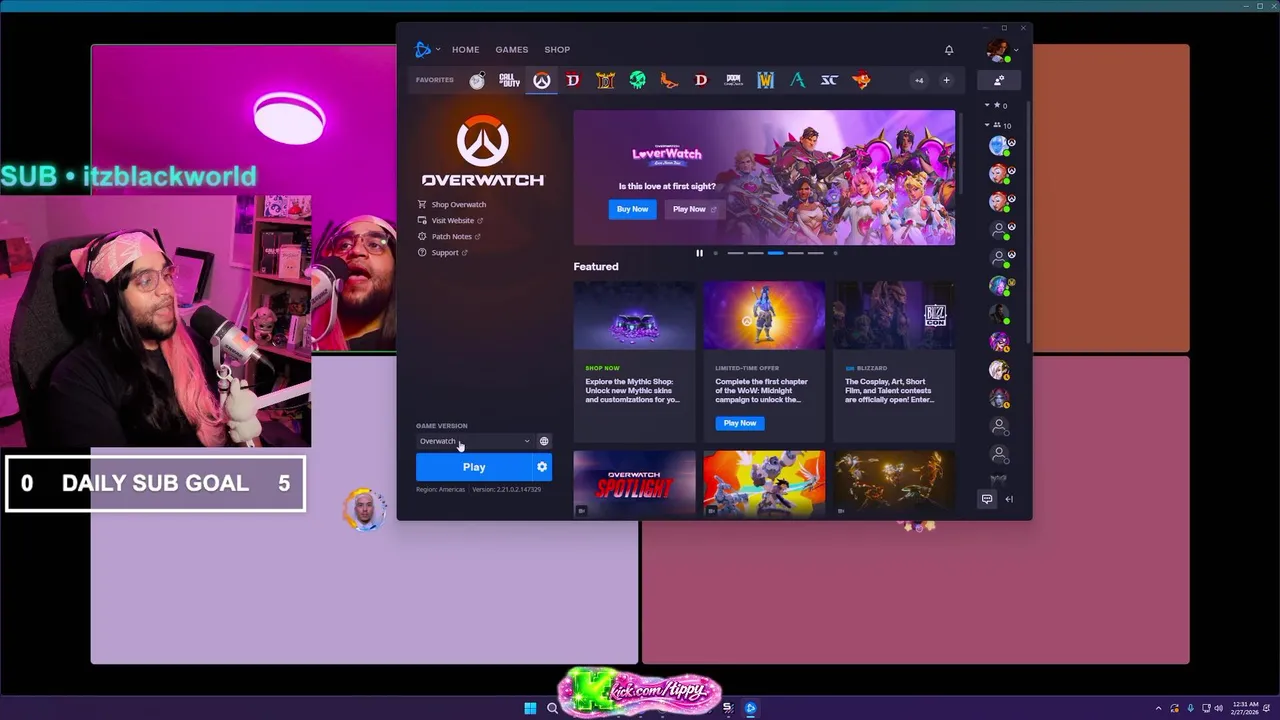Go to the HOME tab

[465, 49]
